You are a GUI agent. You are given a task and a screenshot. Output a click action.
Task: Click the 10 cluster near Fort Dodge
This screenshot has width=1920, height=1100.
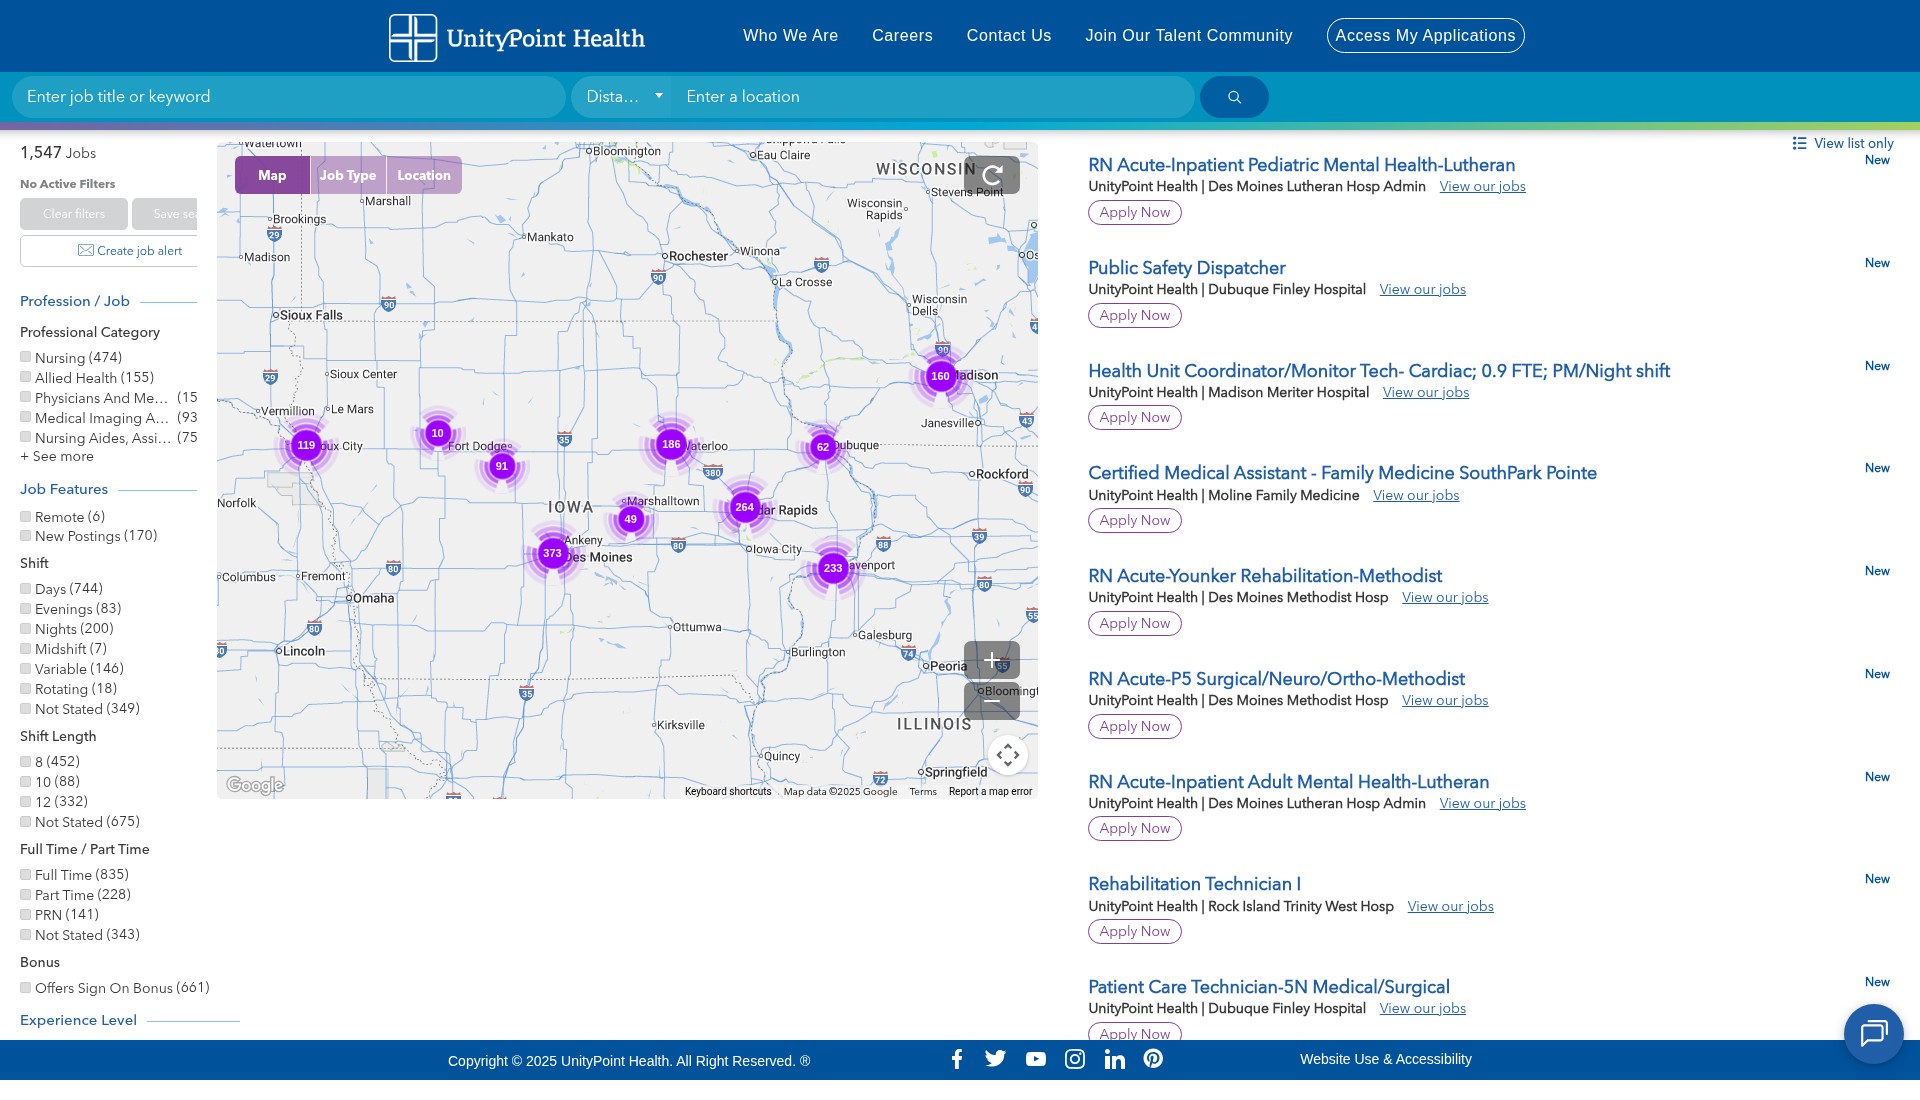pos(437,433)
